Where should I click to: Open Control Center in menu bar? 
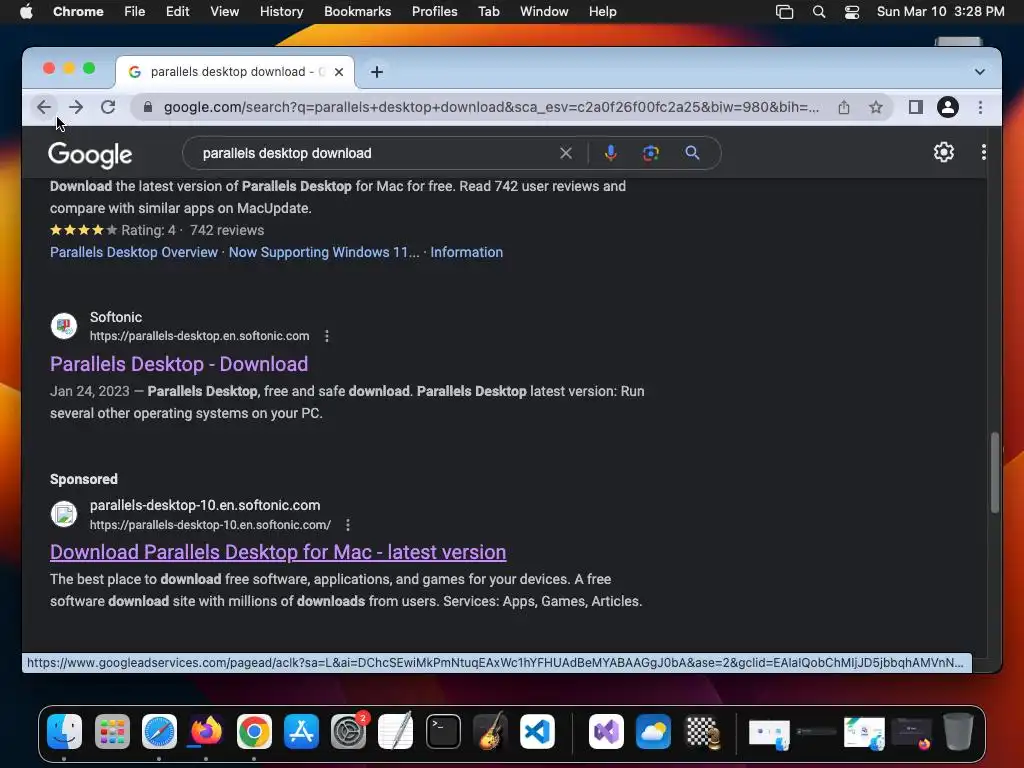coord(852,12)
